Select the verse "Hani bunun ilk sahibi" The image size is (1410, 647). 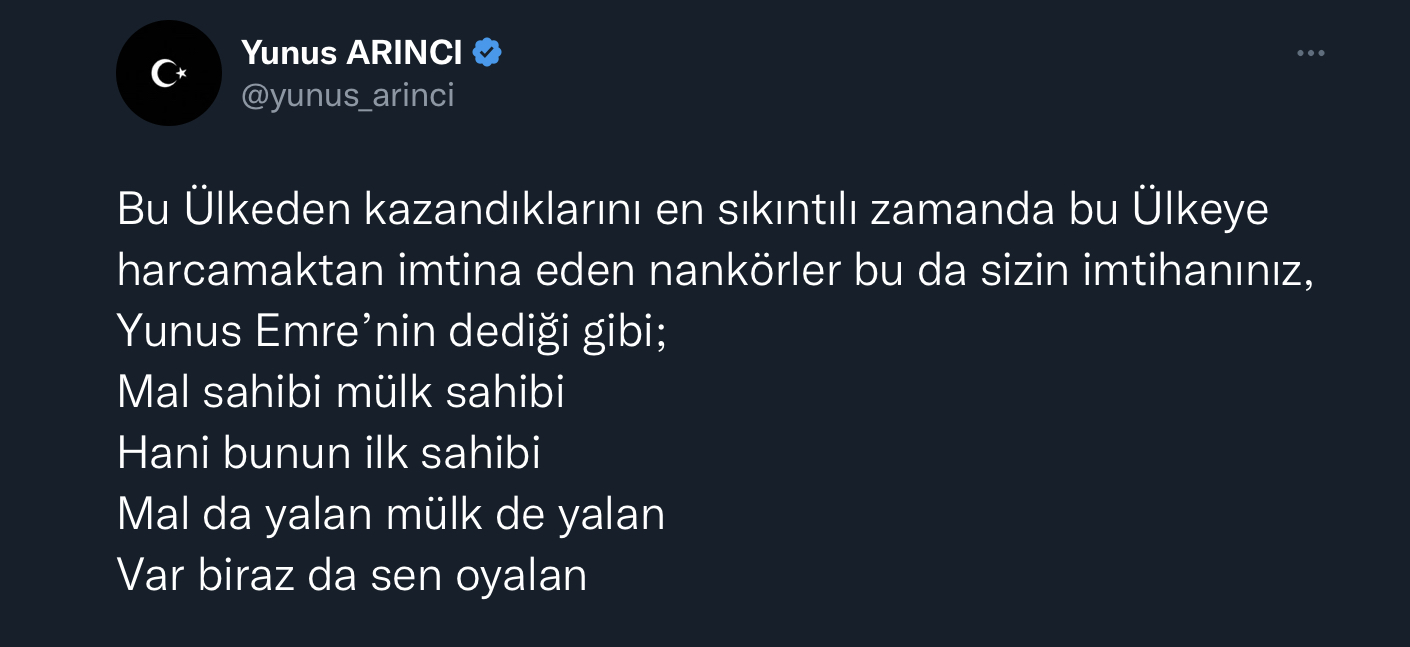(x=329, y=454)
